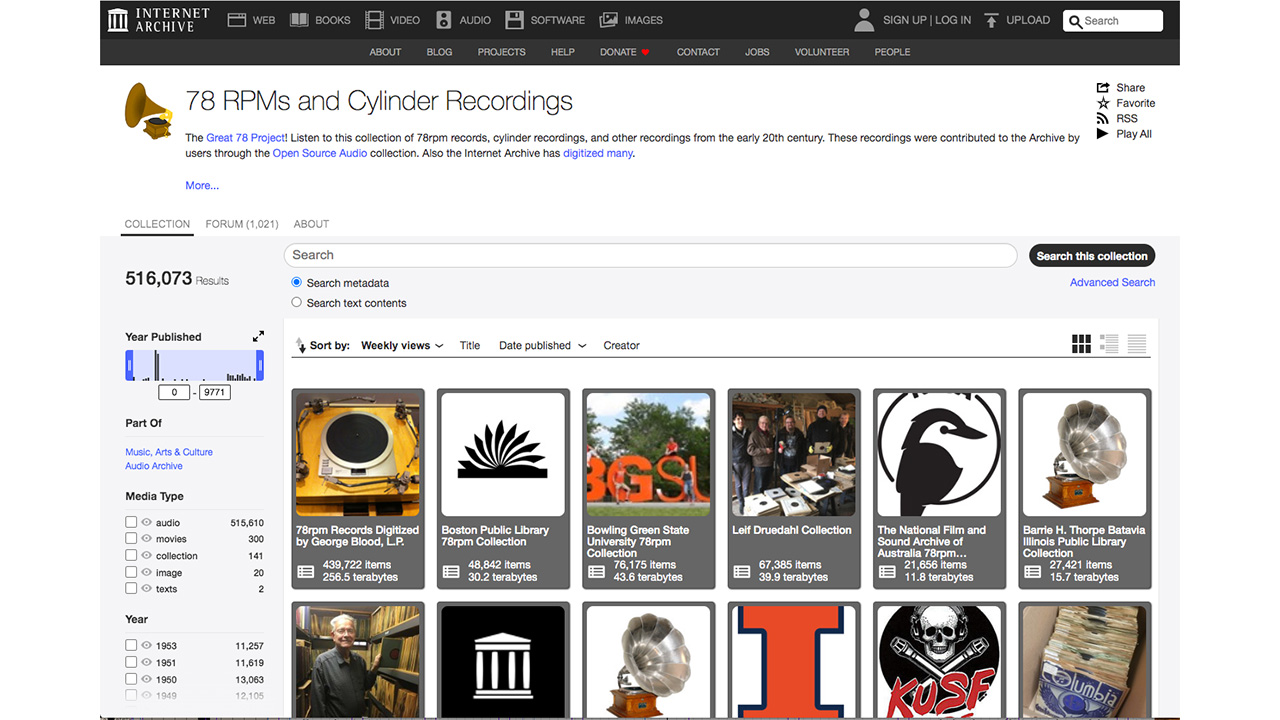Check the texts media type box
Screen dimensions: 1280x720
[x=131, y=588]
